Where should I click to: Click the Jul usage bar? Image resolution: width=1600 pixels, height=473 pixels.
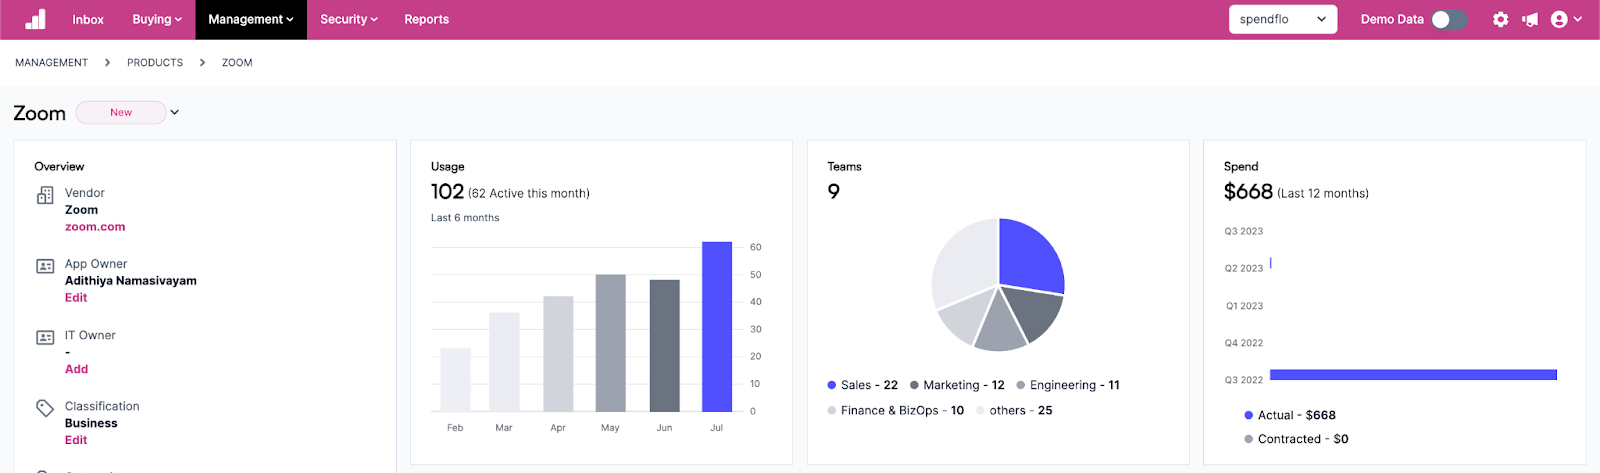[717, 326]
